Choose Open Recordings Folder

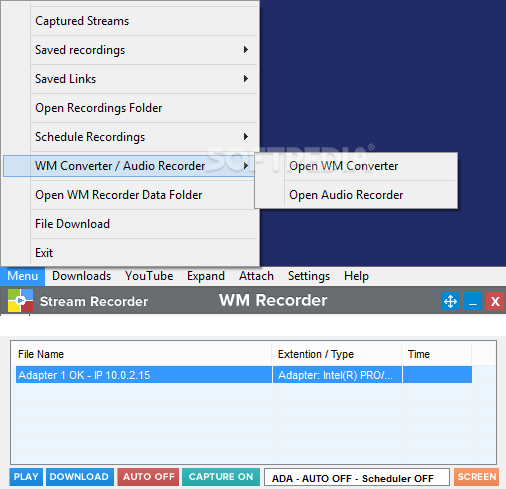[x=130, y=108]
